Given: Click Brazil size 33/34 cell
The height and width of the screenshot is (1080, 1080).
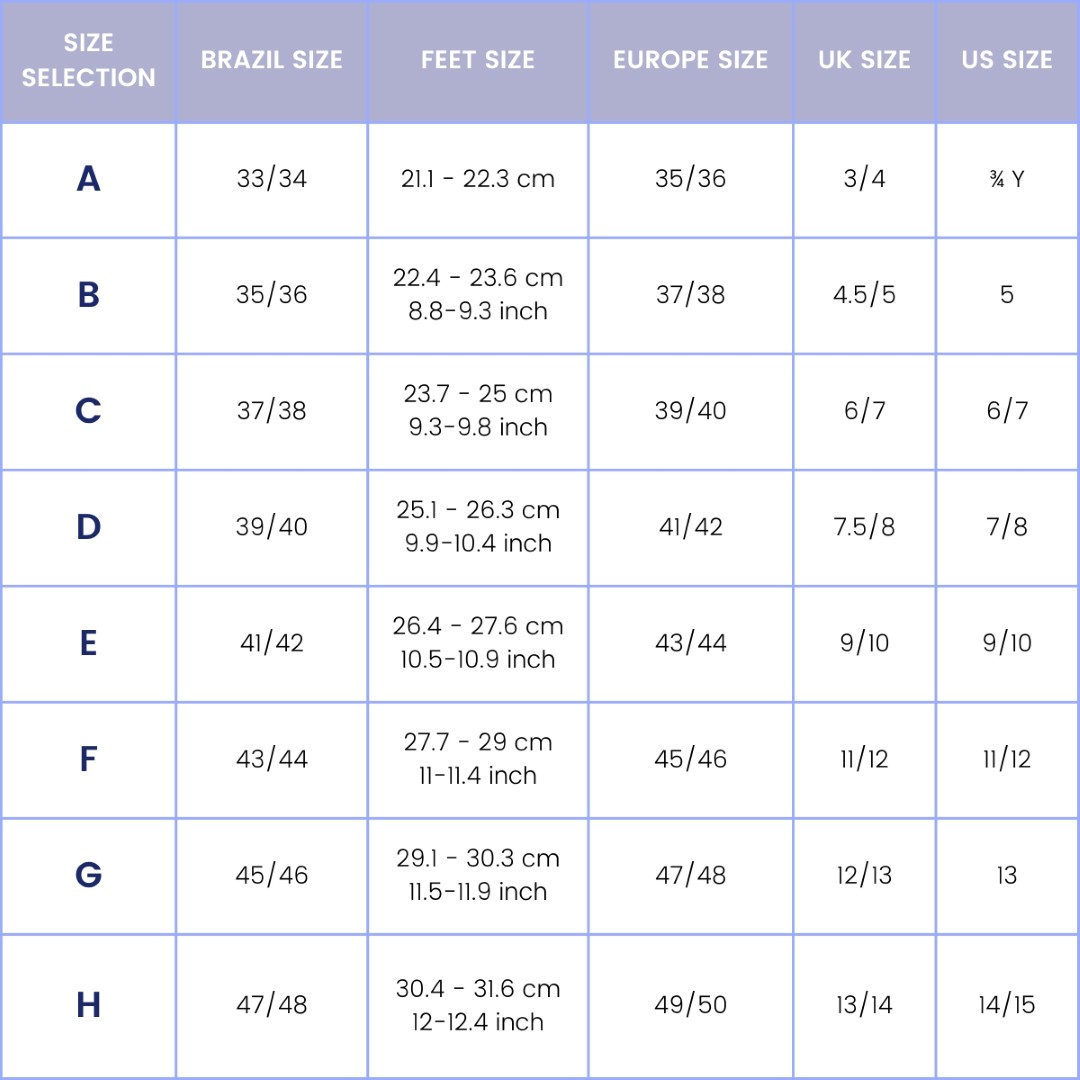Looking at the screenshot, I should [271, 179].
